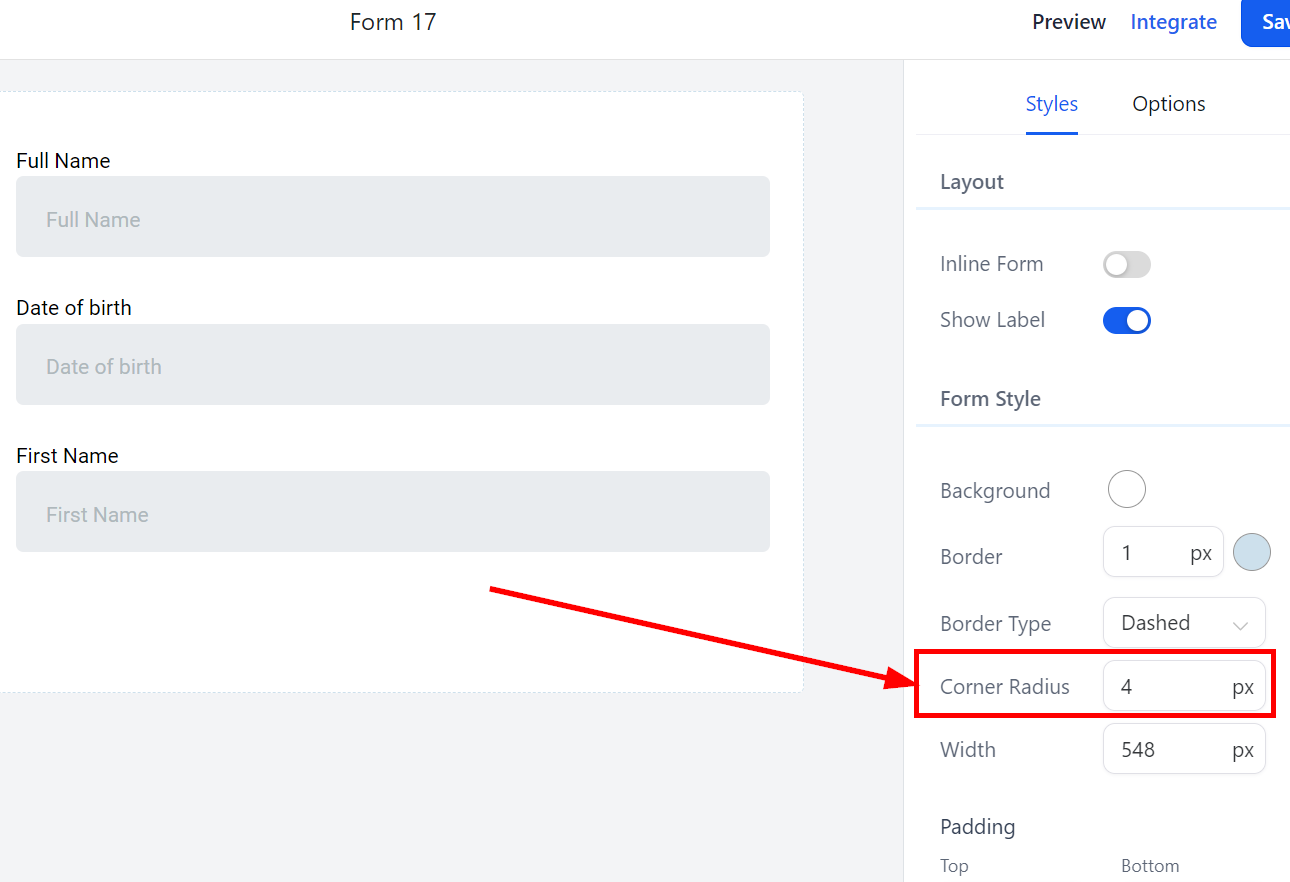Collapse the Form Style section header

tap(990, 399)
